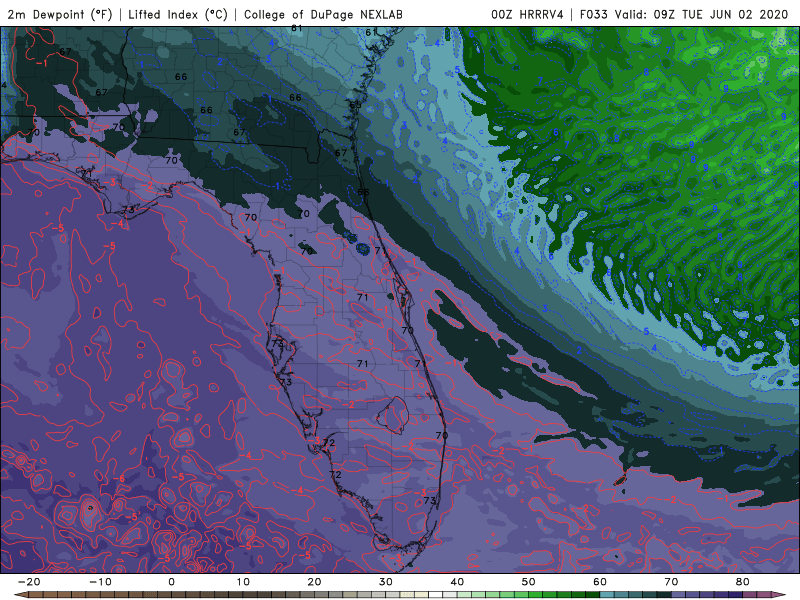The image size is (800, 600).
Task: Click the -10 value on the color scale
Action: (x=100, y=582)
